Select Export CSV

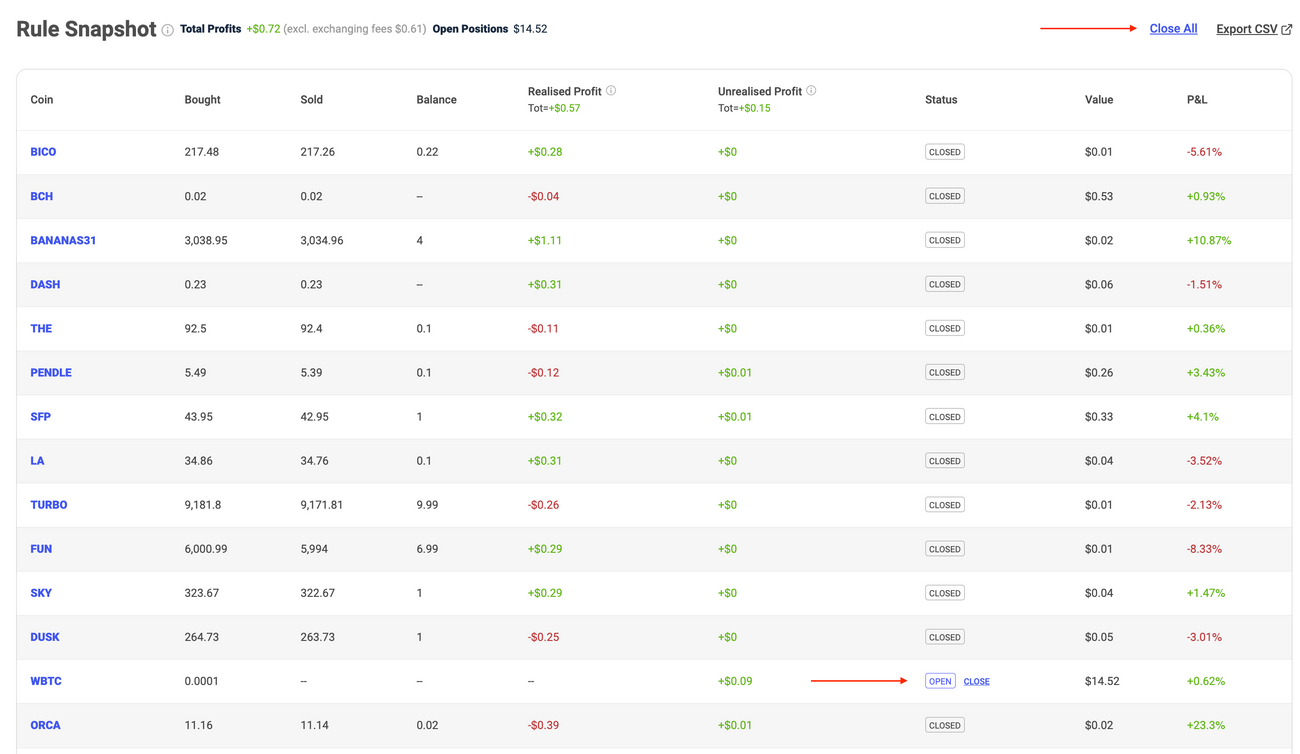coord(1247,28)
